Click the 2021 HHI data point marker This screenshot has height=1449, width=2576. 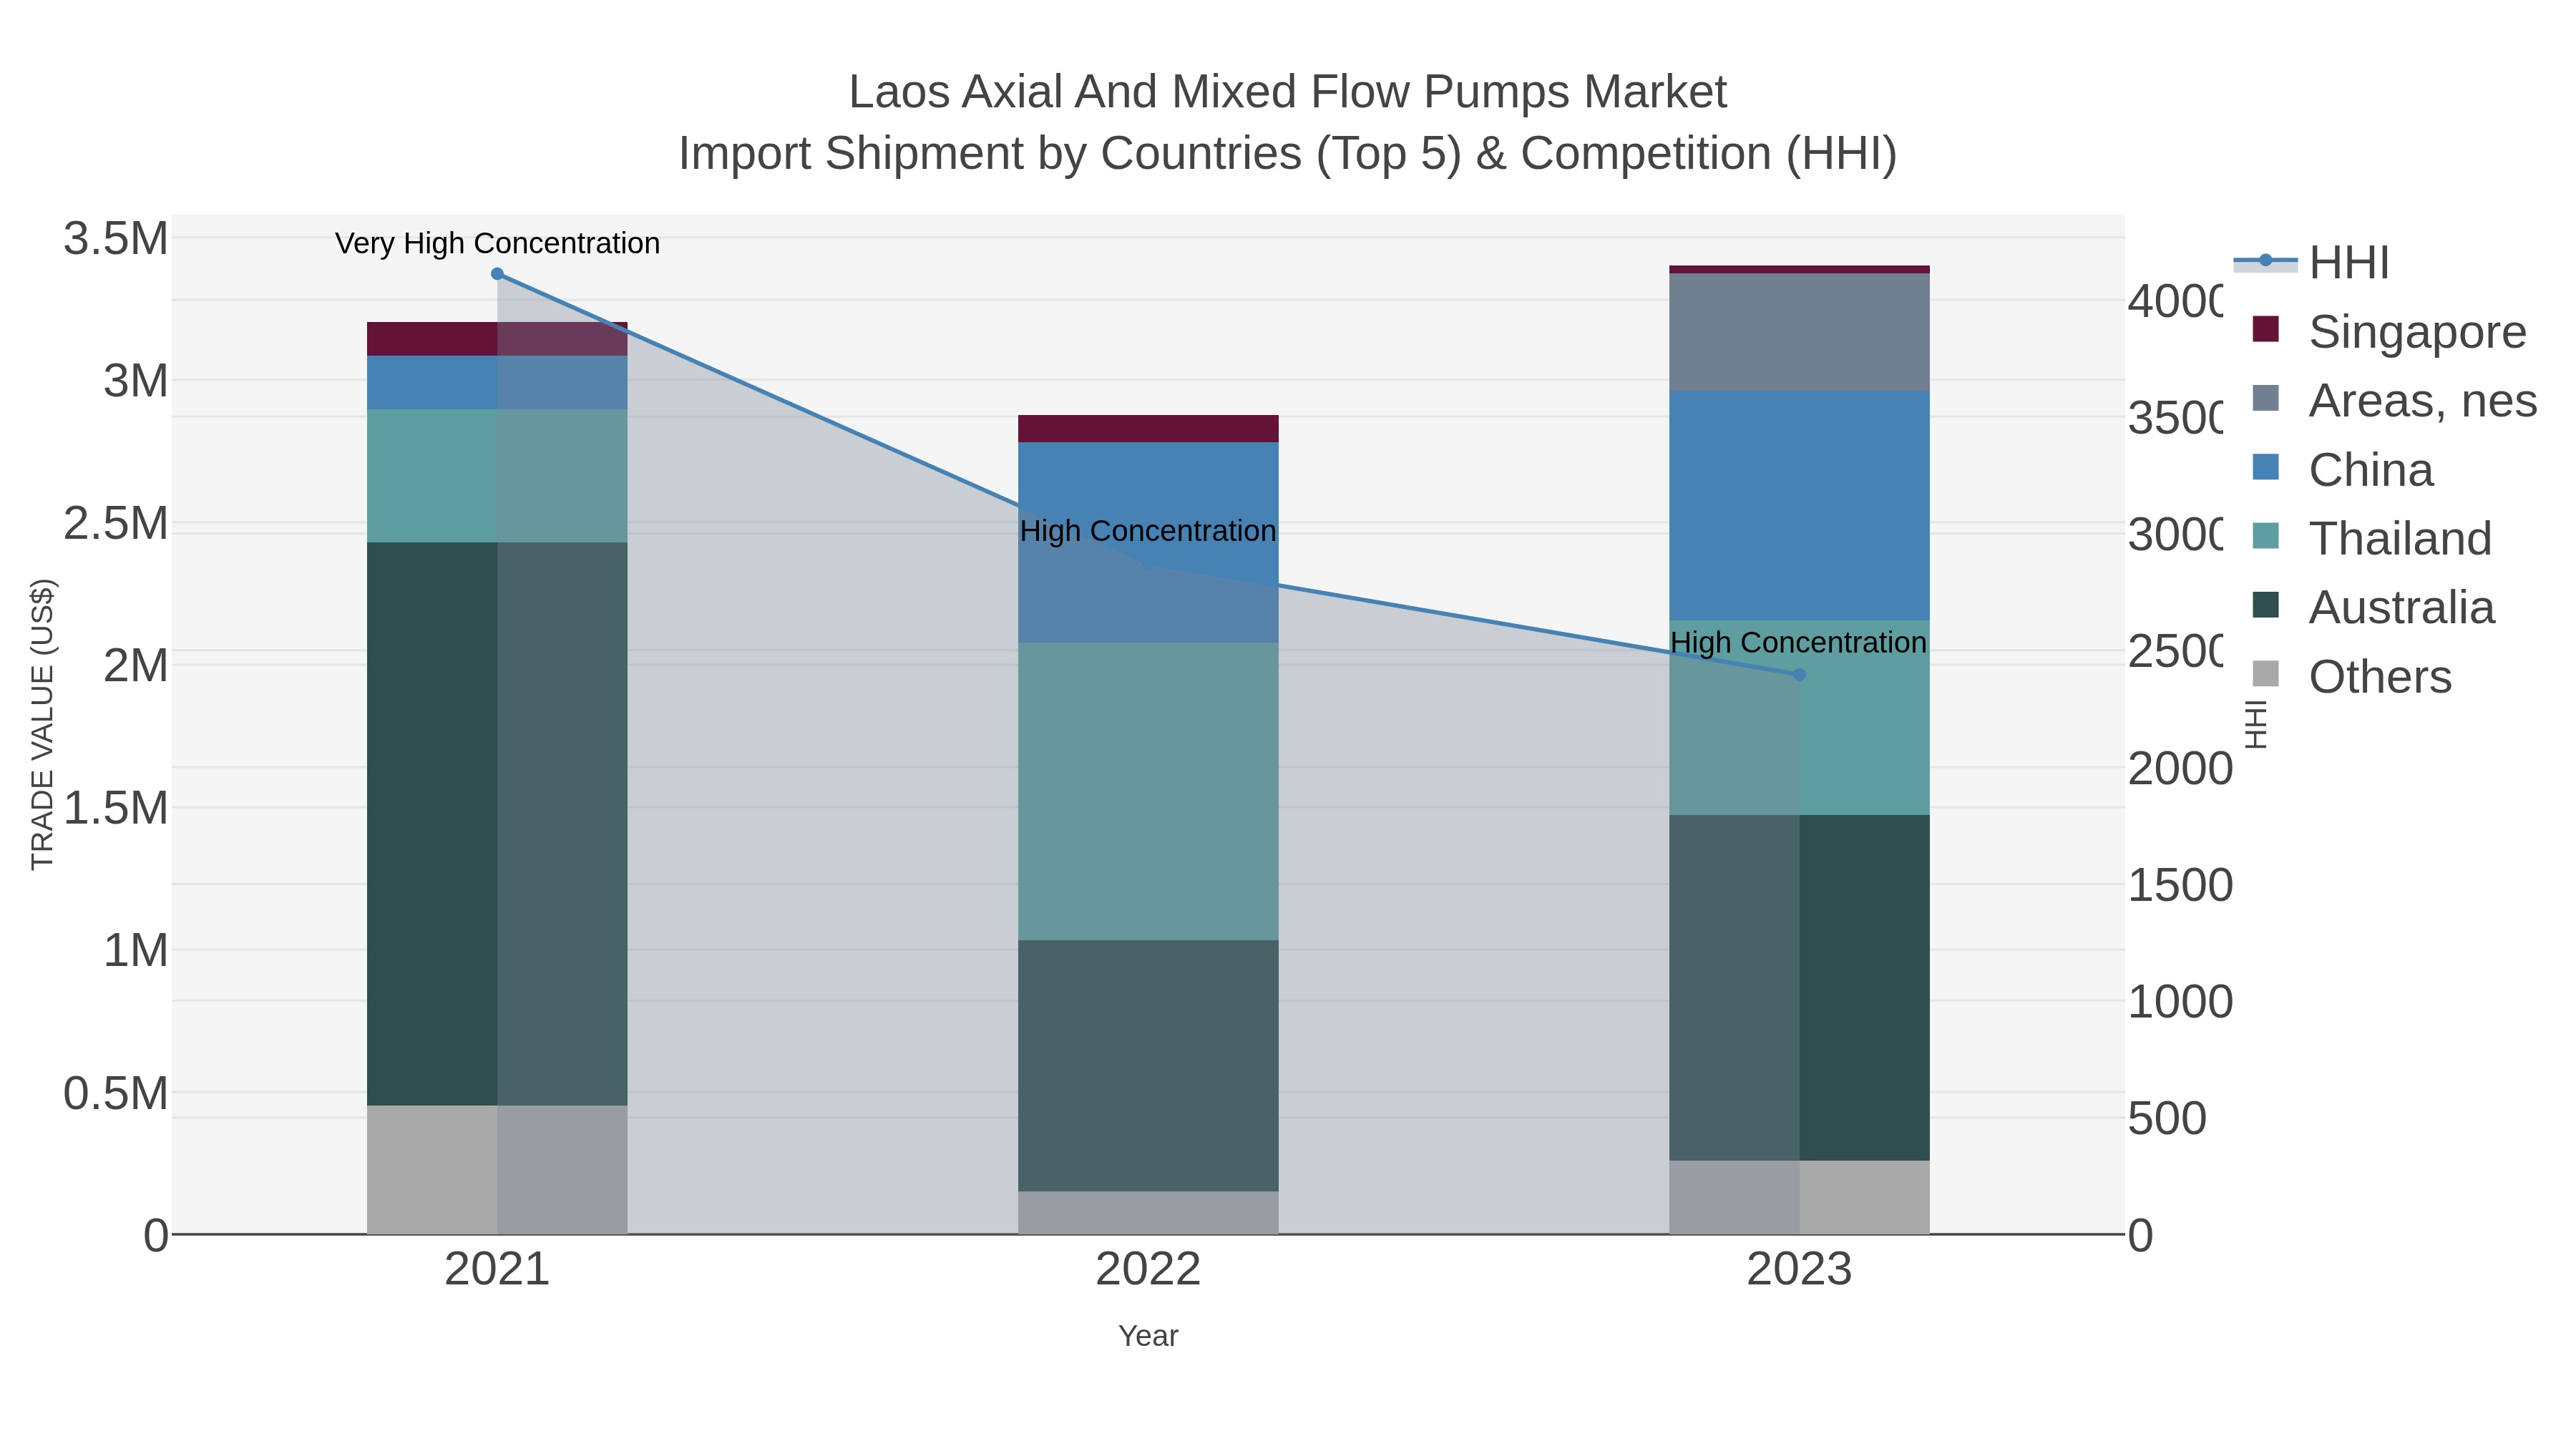pos(497,274)
